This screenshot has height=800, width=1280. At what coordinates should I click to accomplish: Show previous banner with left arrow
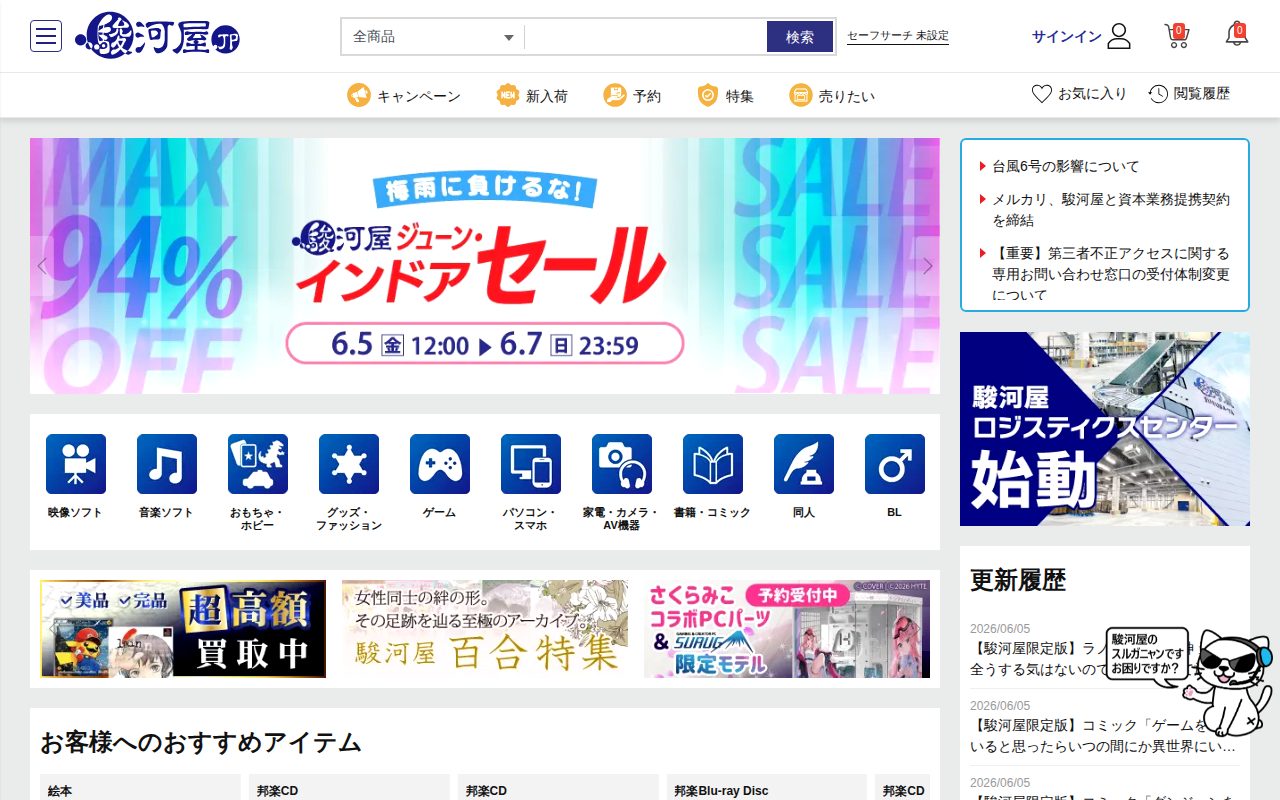pyautogui.click(x=42, y=266)
